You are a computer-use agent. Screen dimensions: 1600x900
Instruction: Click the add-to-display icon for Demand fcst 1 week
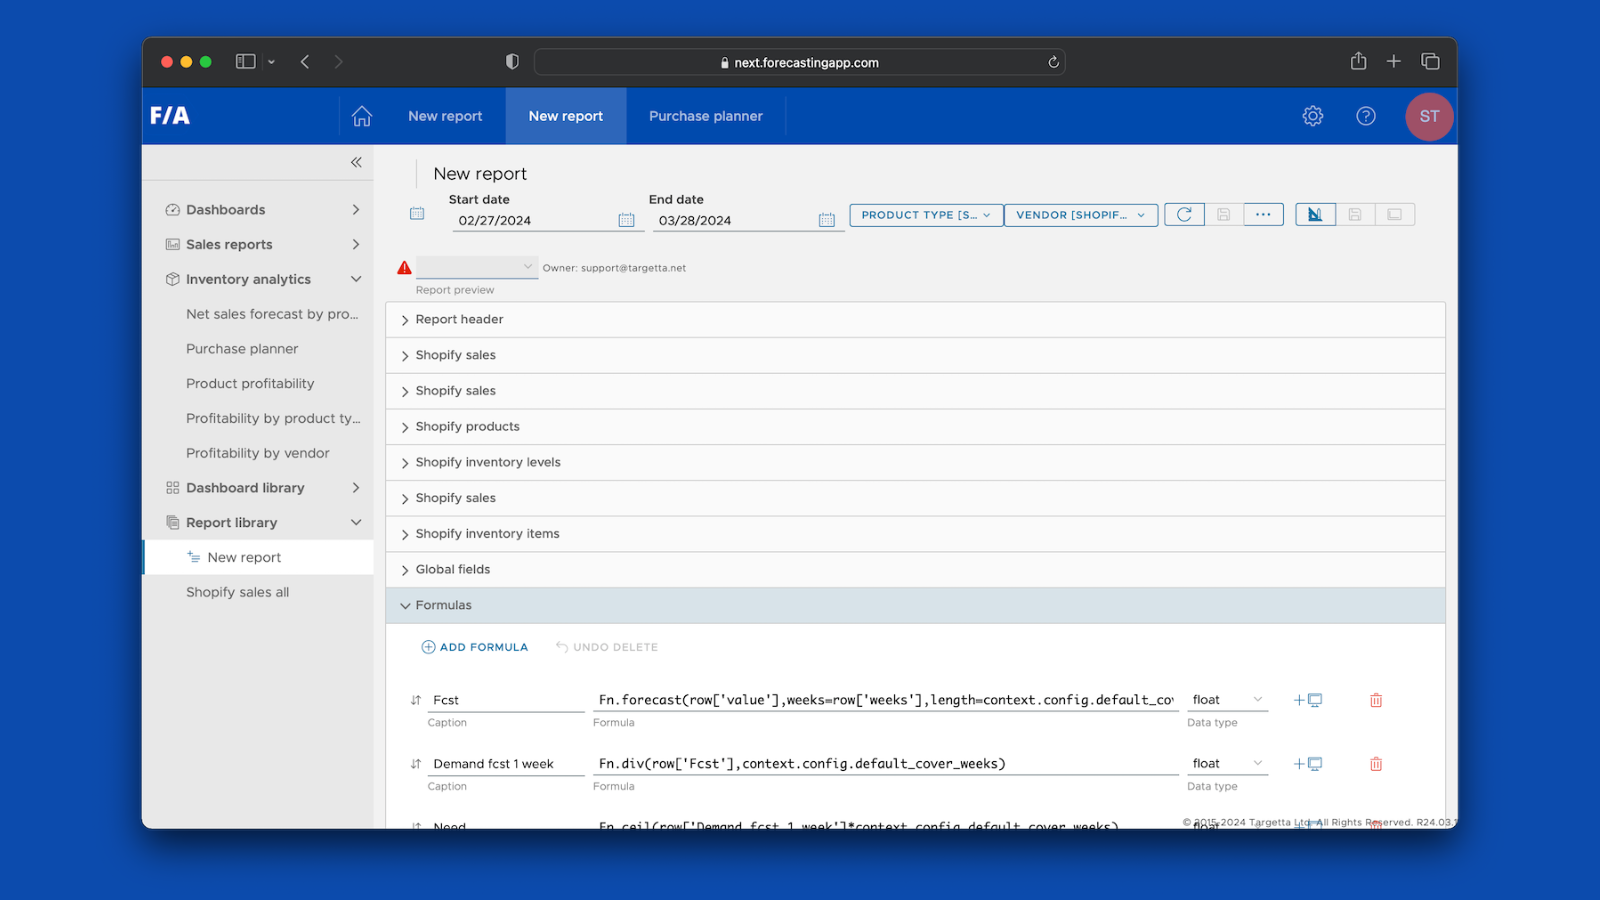(1308, 764)
